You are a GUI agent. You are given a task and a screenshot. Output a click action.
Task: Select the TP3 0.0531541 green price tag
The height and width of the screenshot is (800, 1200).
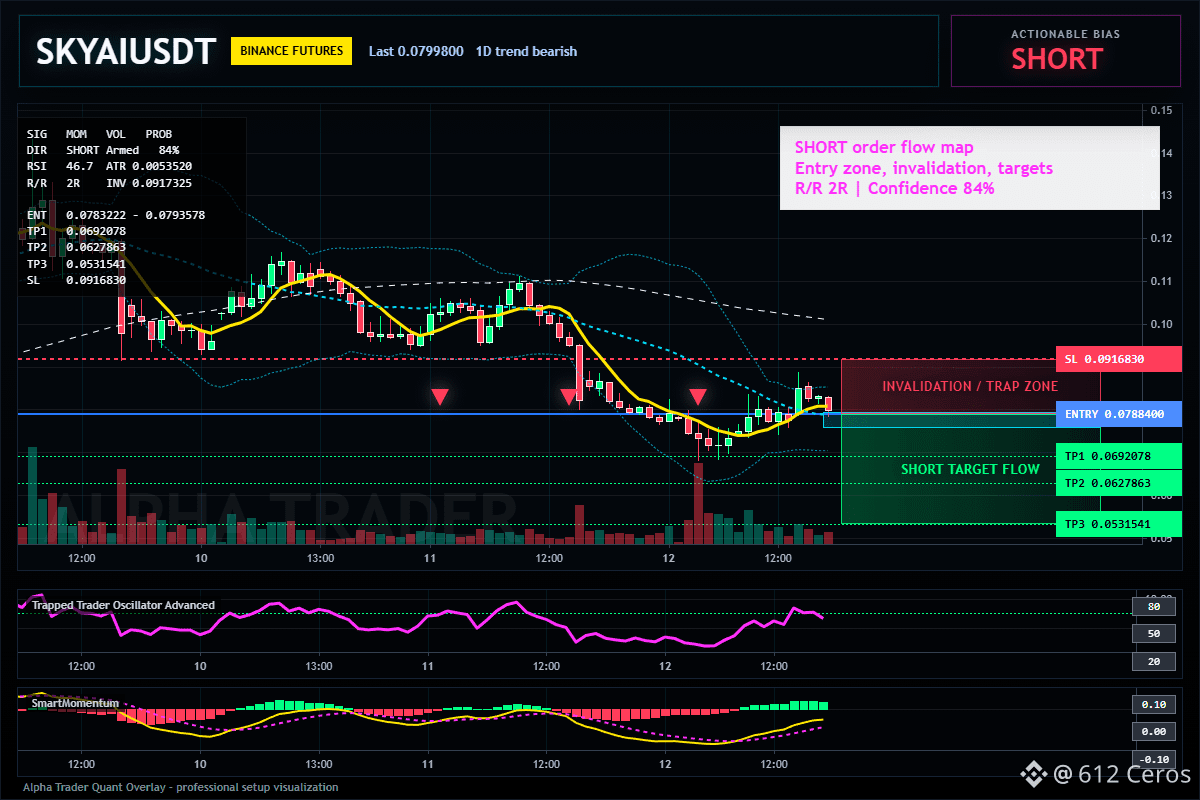coord(1118,524)
